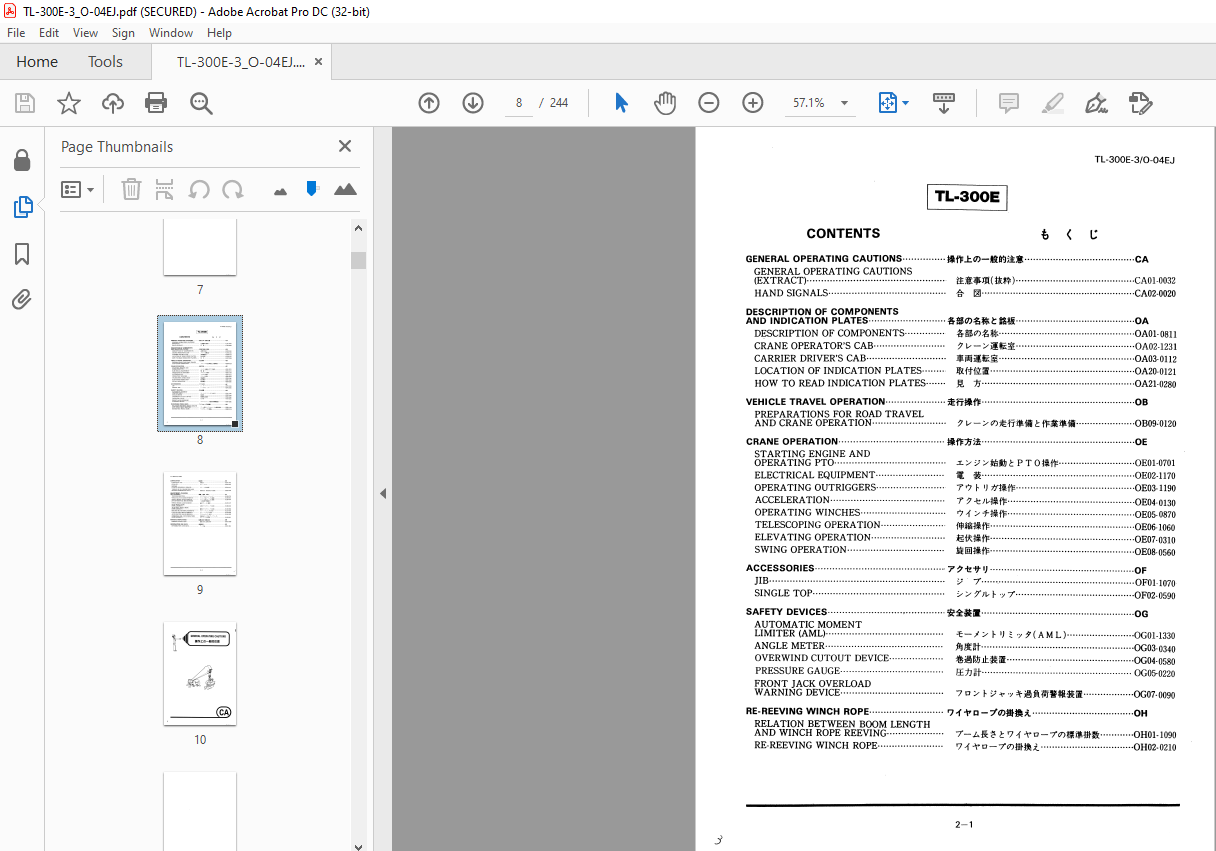
Task: Rotate pages counterclockwise in thumbnails panel
Action: click(199, 189)
